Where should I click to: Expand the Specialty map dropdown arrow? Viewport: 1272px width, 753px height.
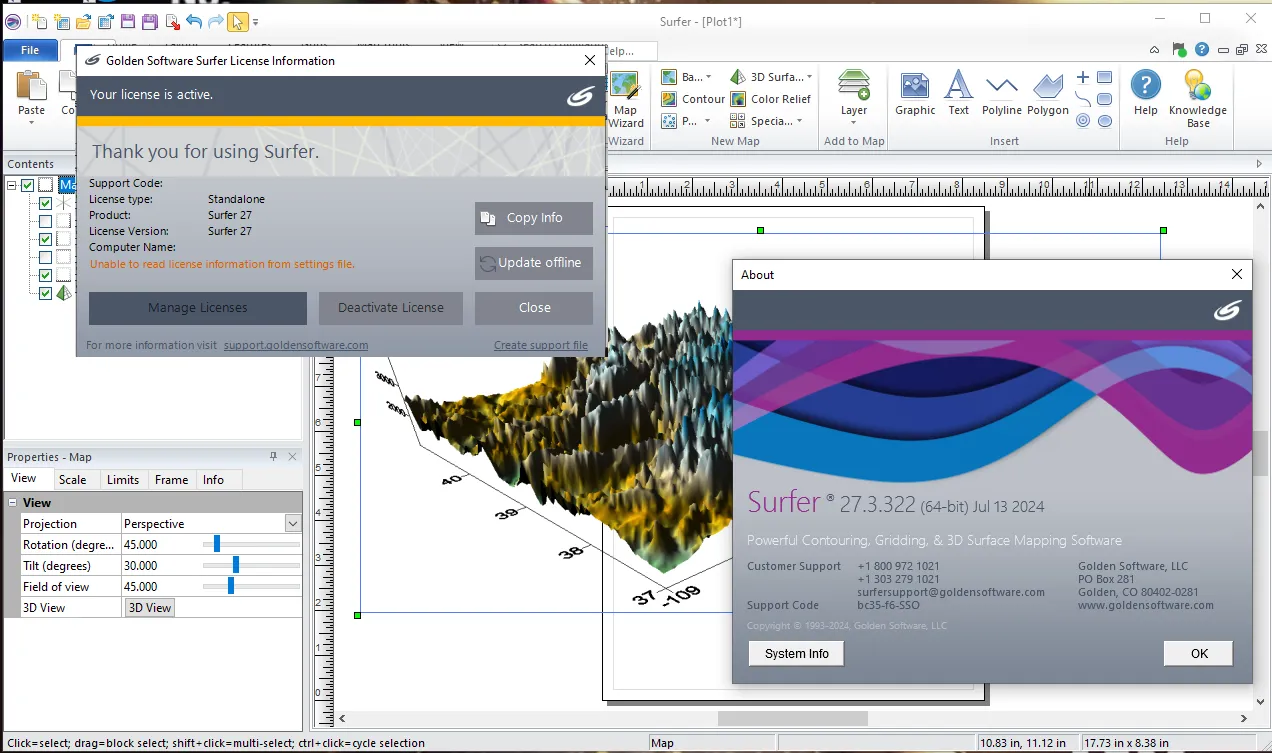tap(800, 121)
